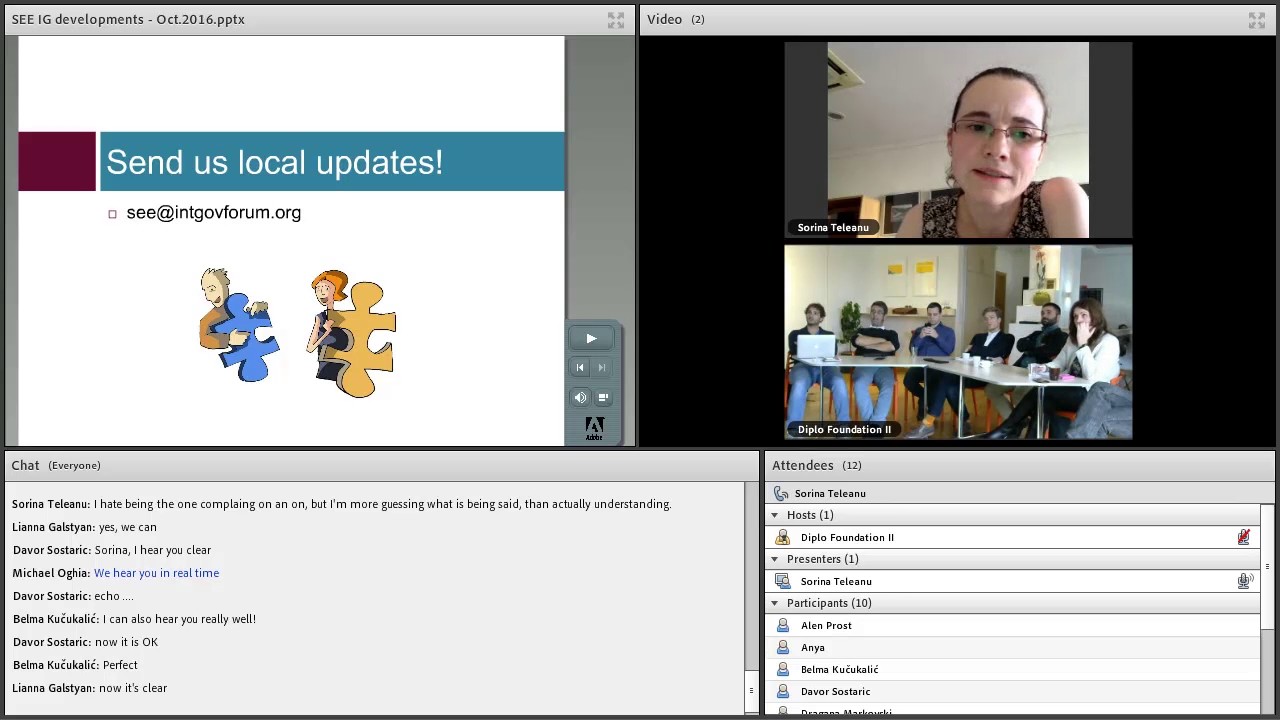Click the yellow puzzle figure on slide
The height and width of the screenshot is (720, 1280).
coord(352,333)
